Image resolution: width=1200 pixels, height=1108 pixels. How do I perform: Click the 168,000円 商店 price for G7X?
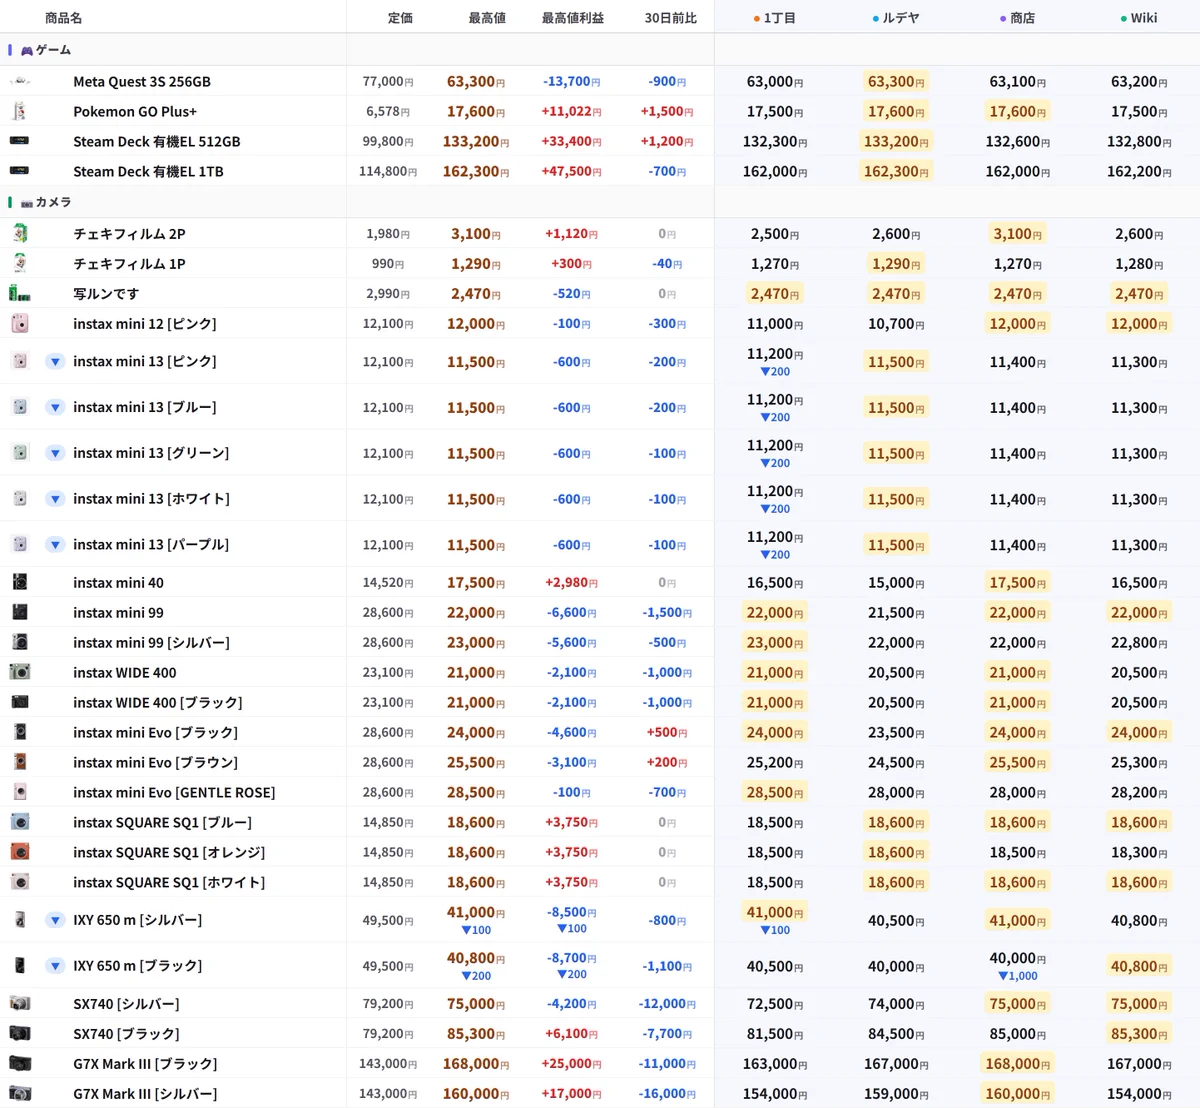pos(1017,1064)
